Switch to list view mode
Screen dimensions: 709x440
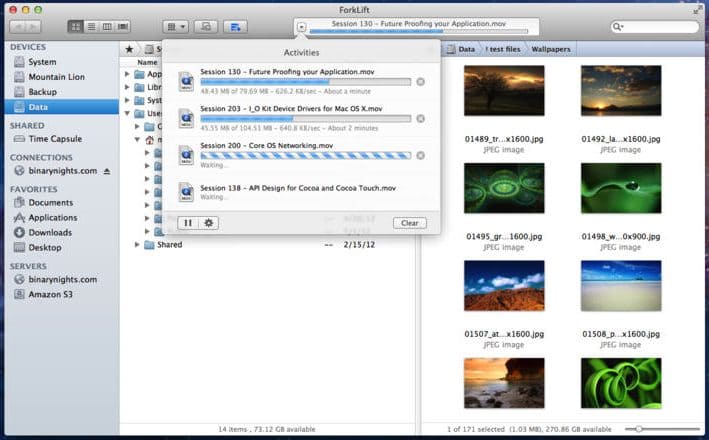tap(91, 27)
